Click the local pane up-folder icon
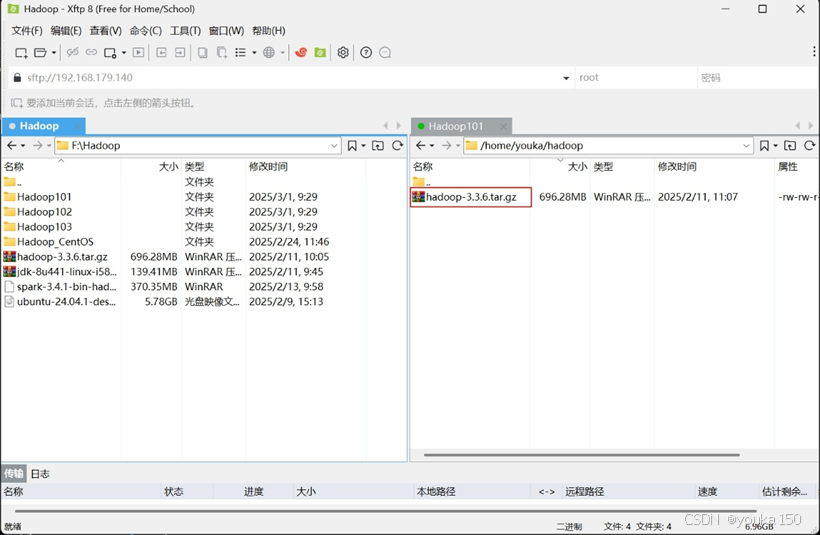The image size is (820, 535). click(x=378, y=145)
